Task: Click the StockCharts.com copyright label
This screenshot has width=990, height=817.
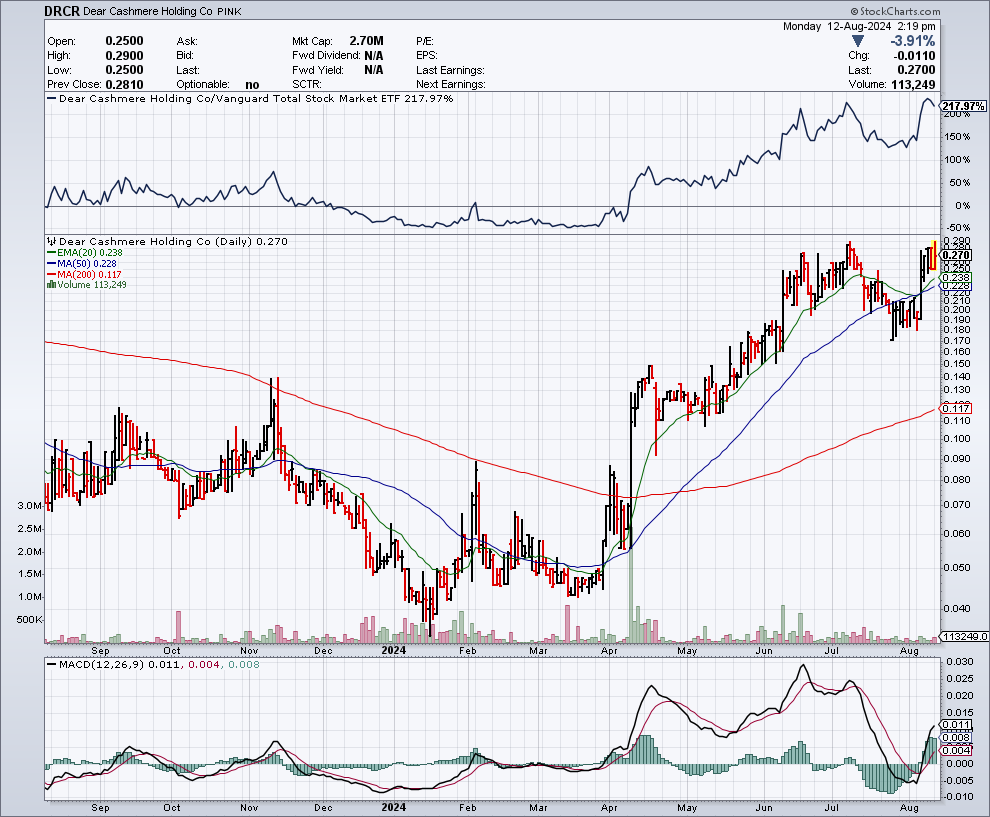Action: [x=895, y=11]
